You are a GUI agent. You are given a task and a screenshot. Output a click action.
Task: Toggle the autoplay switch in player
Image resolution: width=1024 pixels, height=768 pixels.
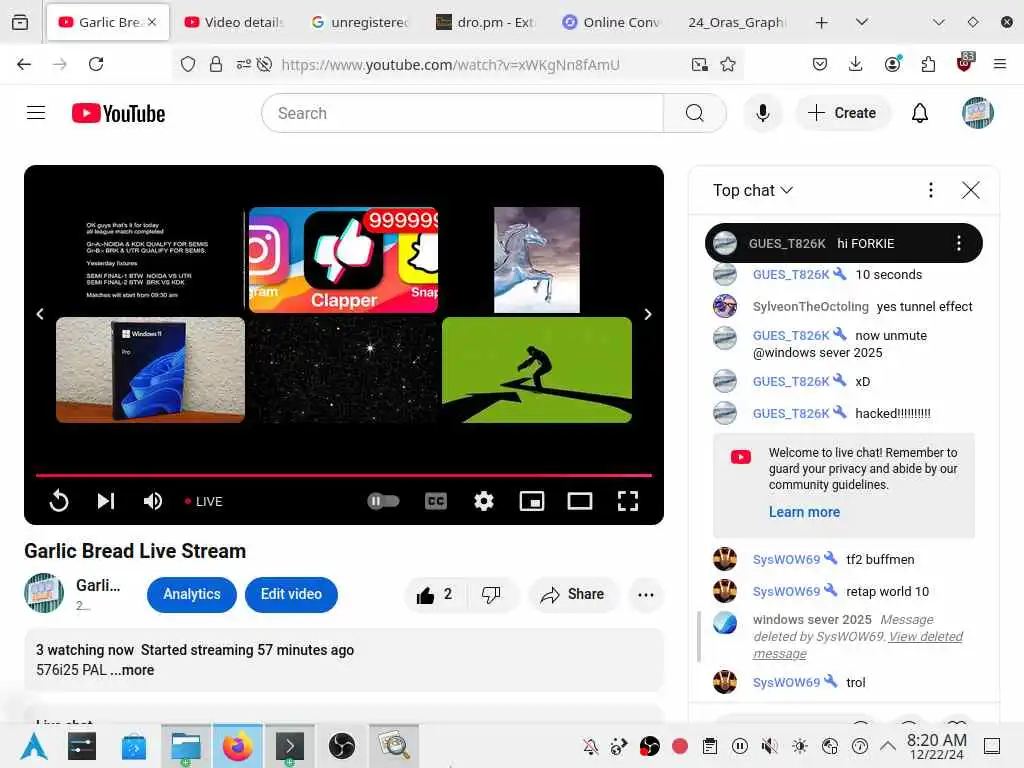(383, 501)
